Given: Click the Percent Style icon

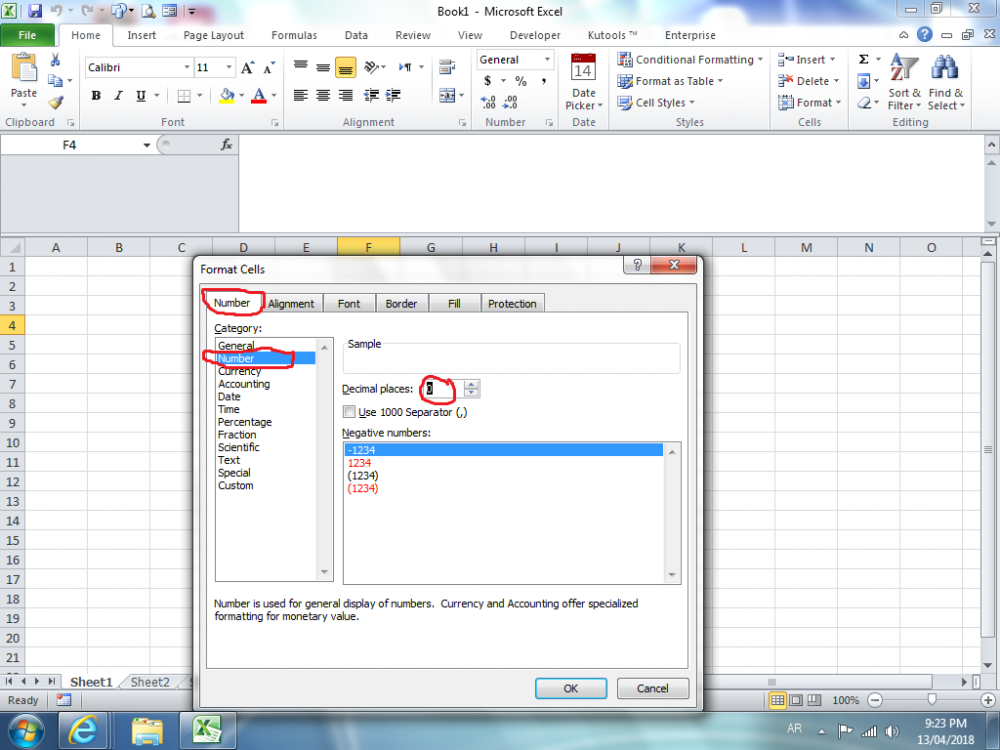Looking at the screenshot, I should 521,81.
